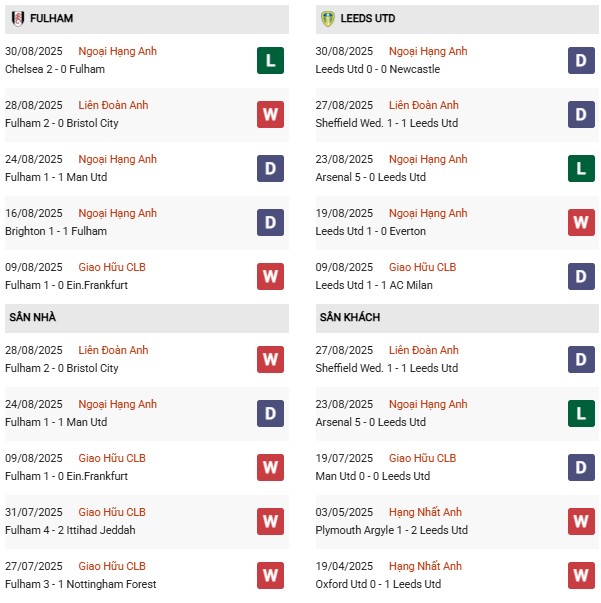Click the Fulham club crest icon

[x=18, y=18]
